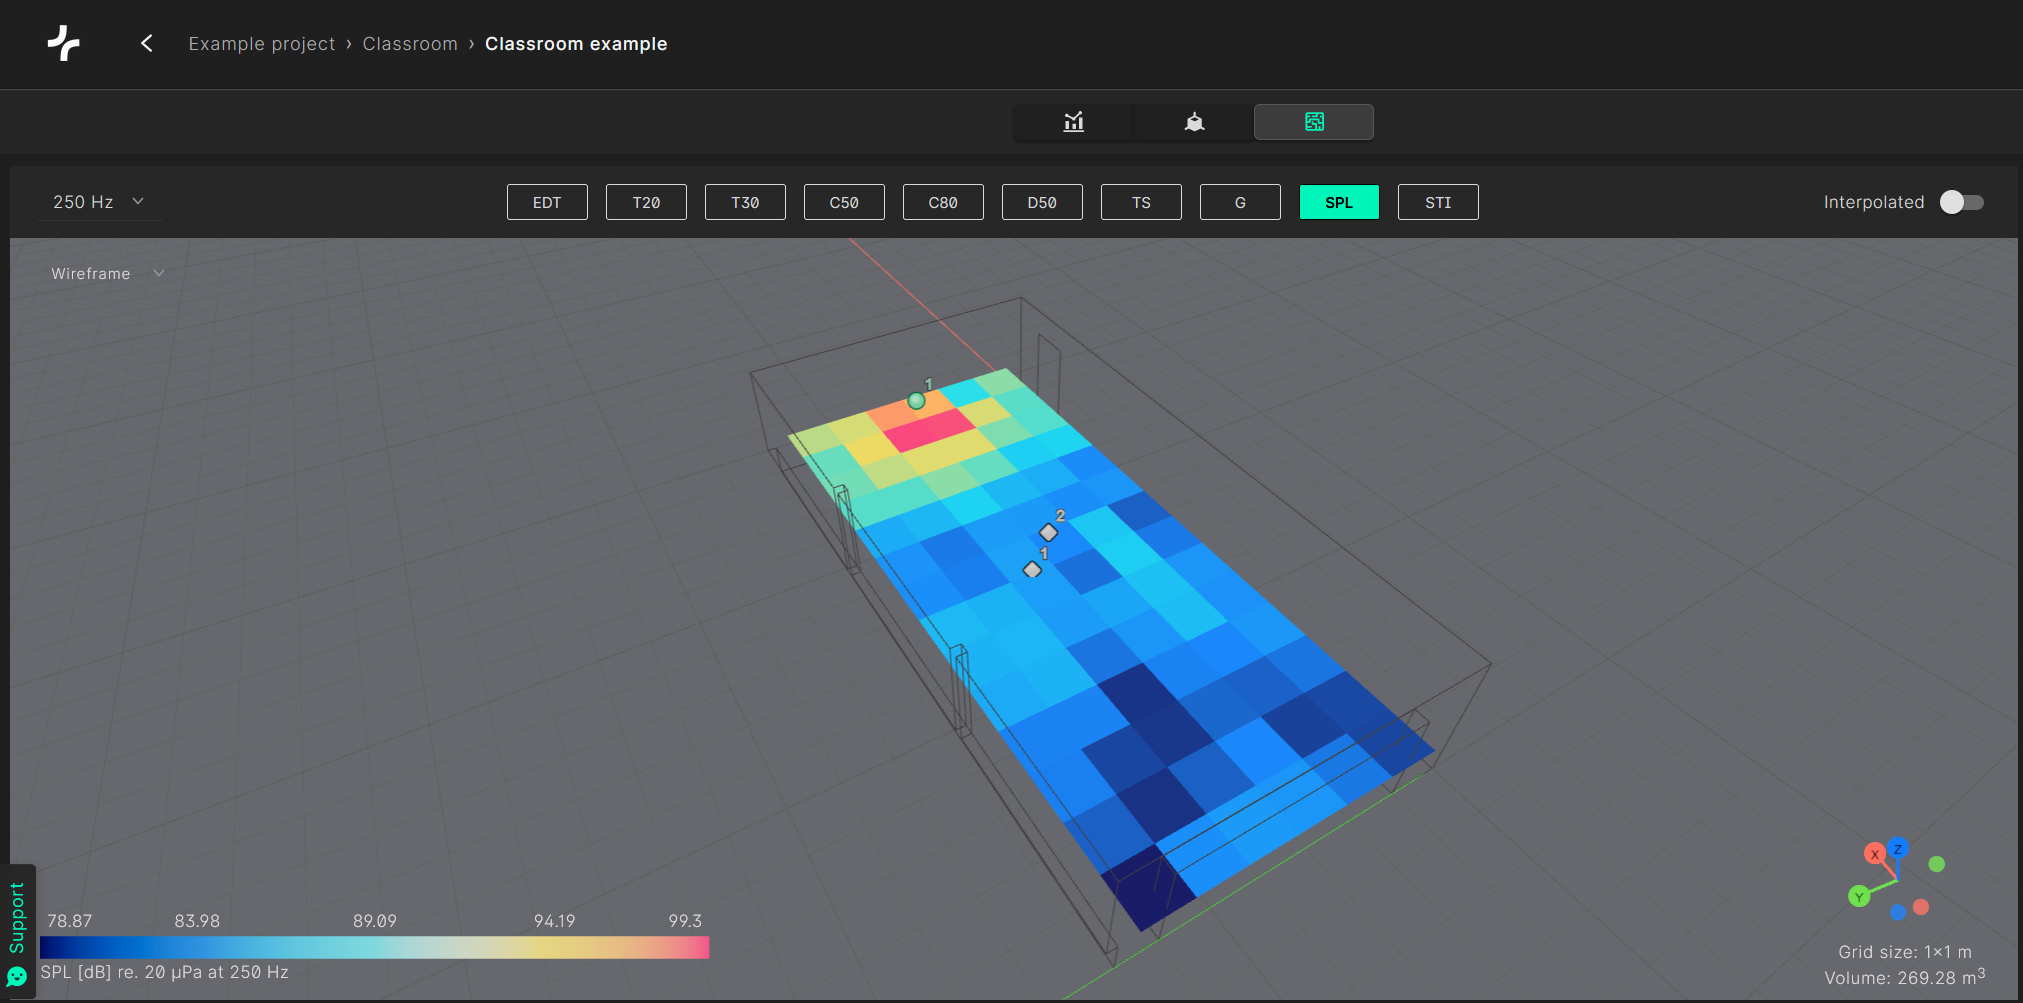The width and height of the screenshot is (2023, 1003).
Task: Open the results chart view tab
Action: tap(1073, 122)
